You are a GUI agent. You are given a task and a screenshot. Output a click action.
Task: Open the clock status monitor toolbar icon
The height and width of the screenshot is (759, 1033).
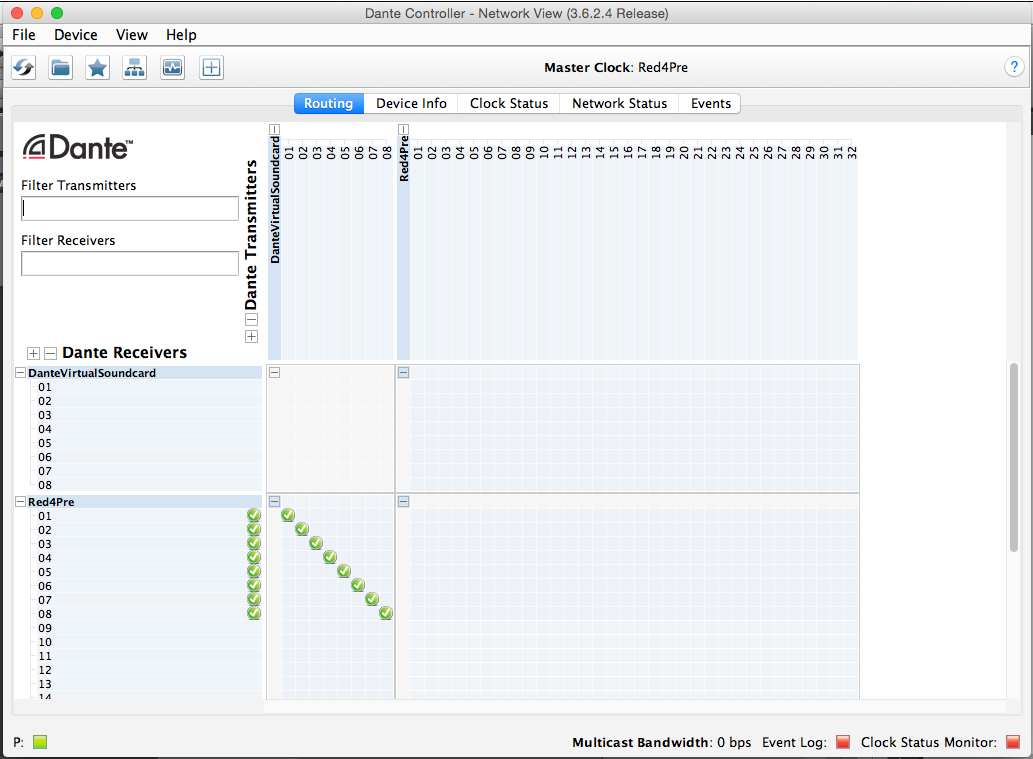tap(173, 67)
